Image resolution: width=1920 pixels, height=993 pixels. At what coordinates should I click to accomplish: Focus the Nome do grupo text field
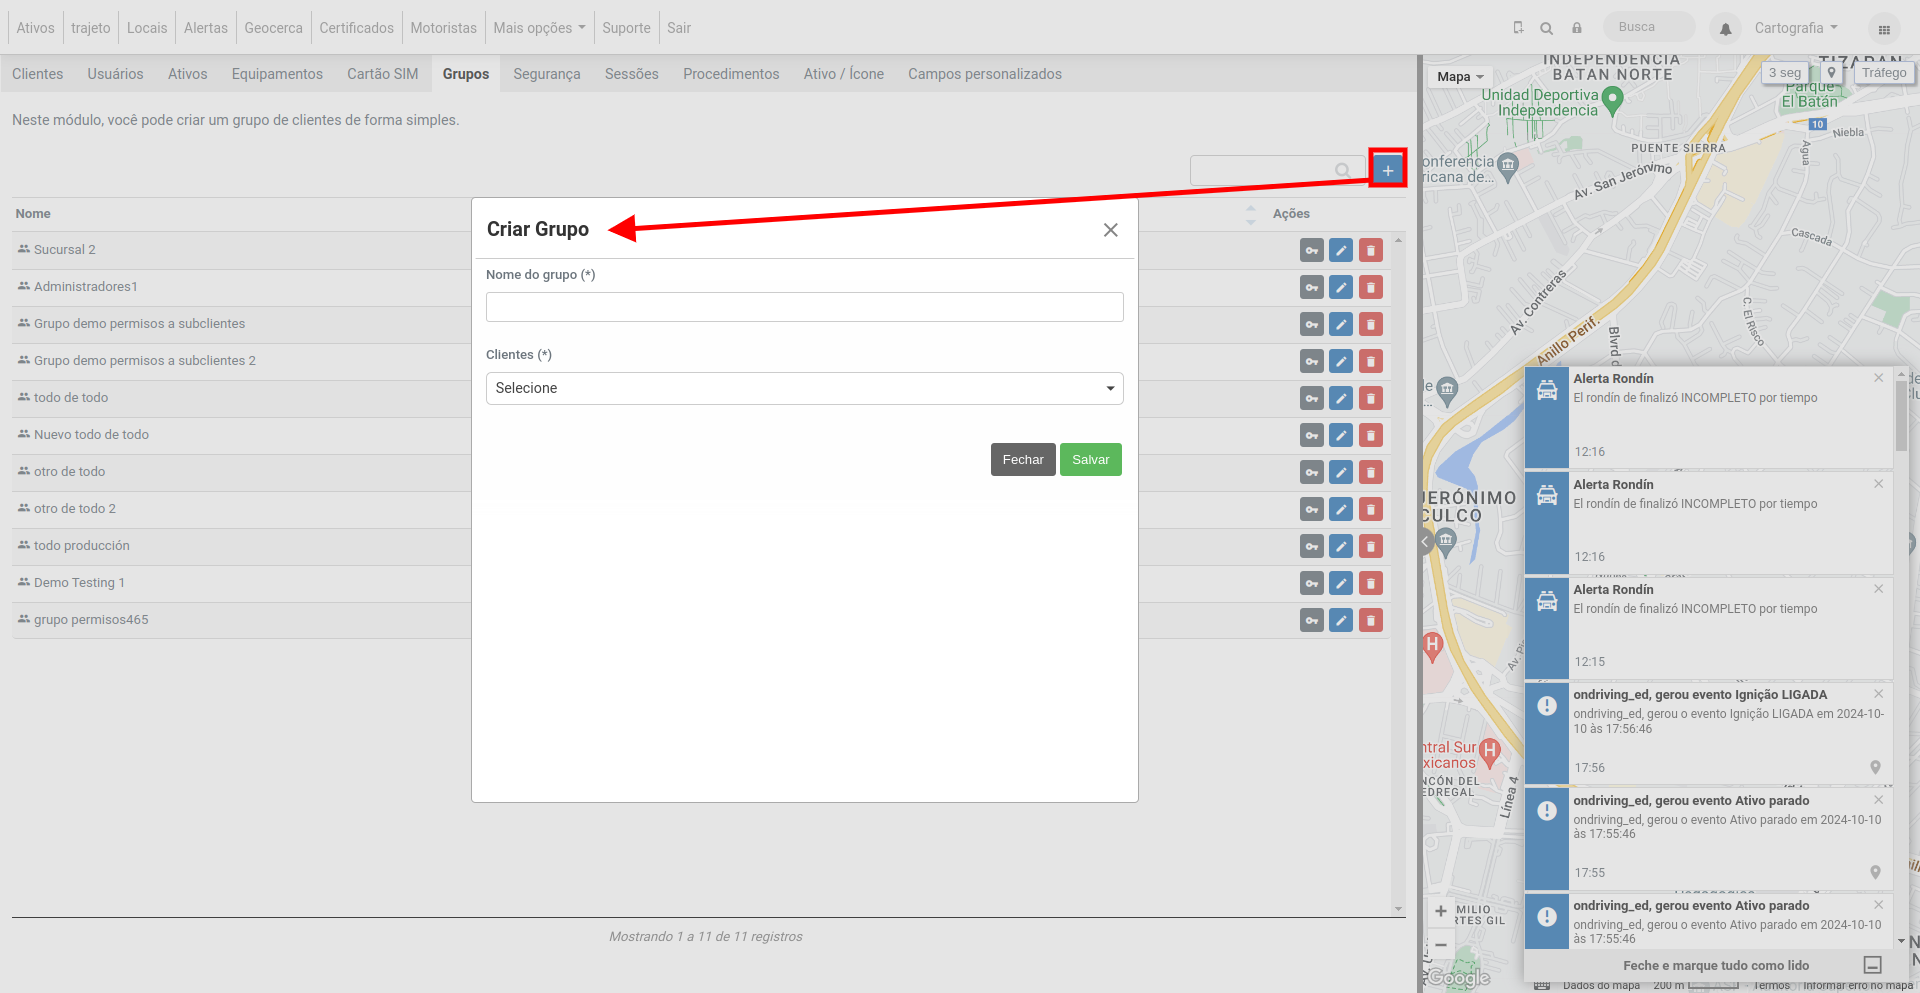click(x=804, y=307)
